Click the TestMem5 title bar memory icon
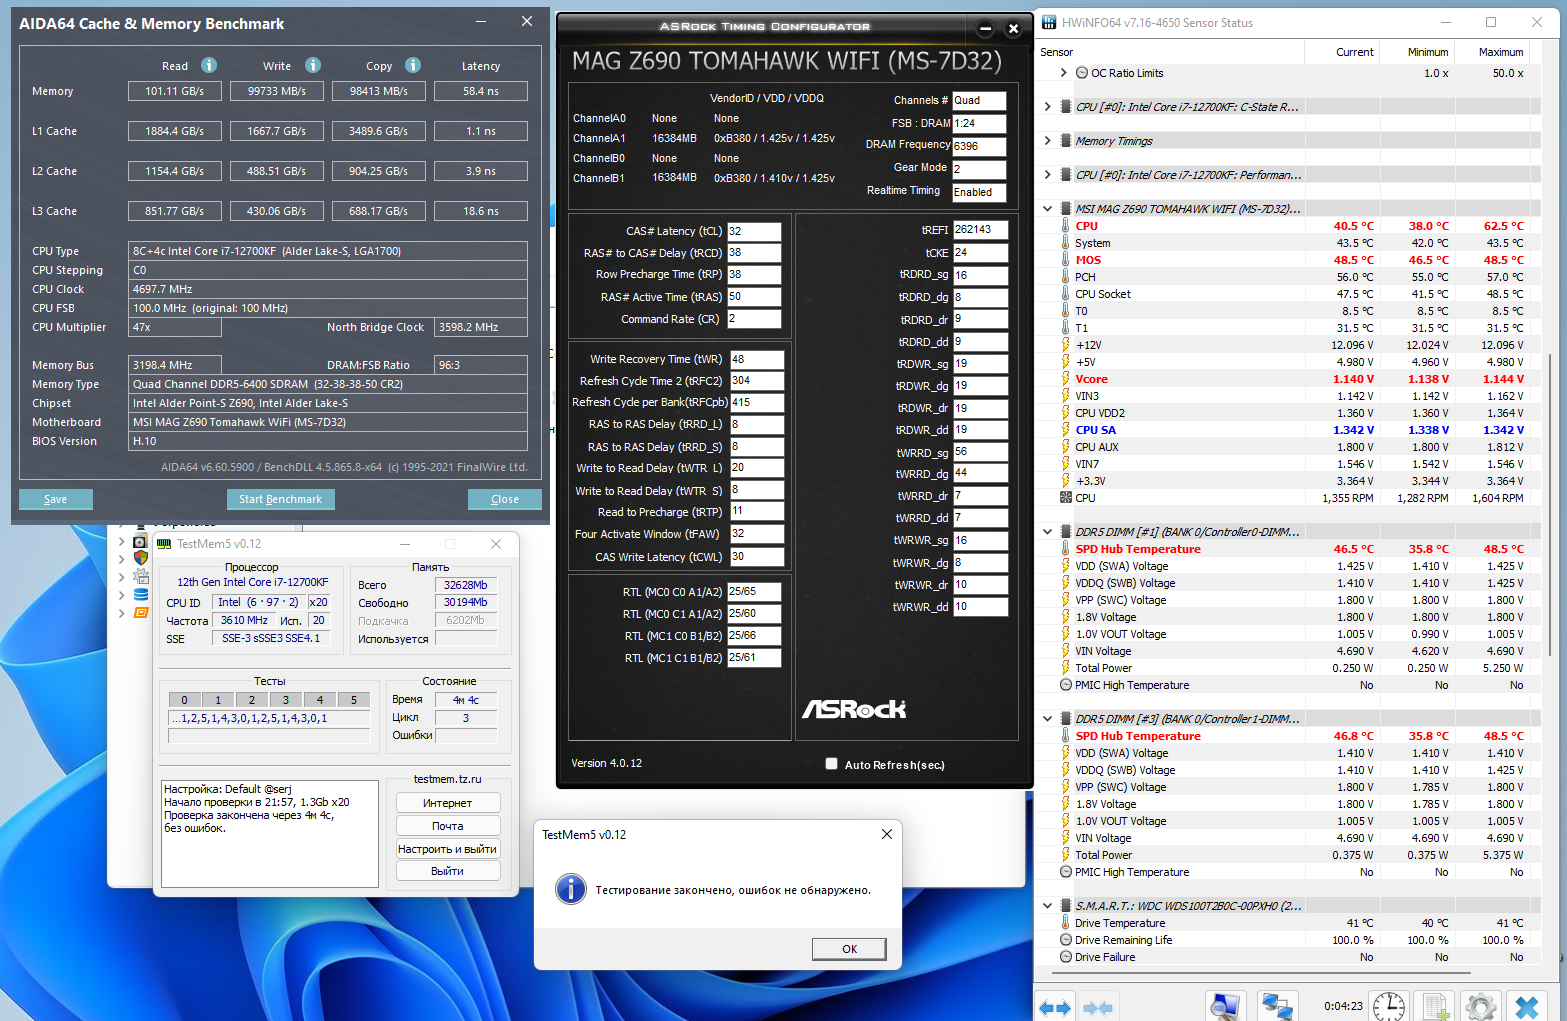 tap(164, 544)
